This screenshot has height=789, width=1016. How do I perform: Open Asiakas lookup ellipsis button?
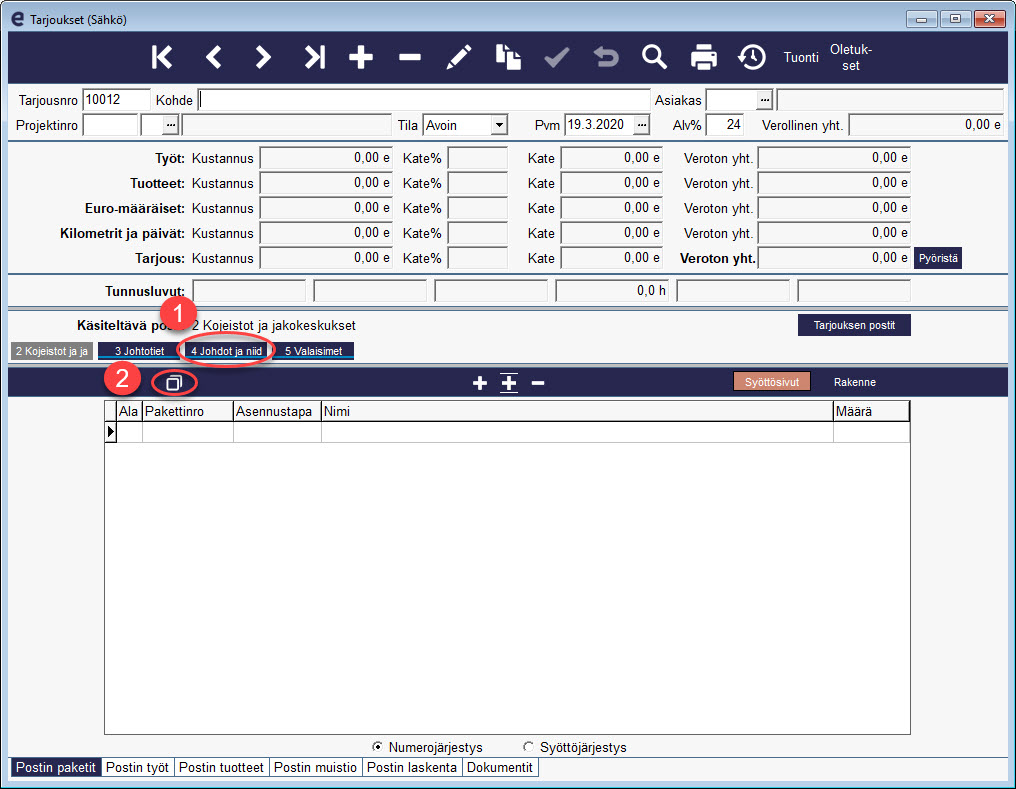(765, 100)
